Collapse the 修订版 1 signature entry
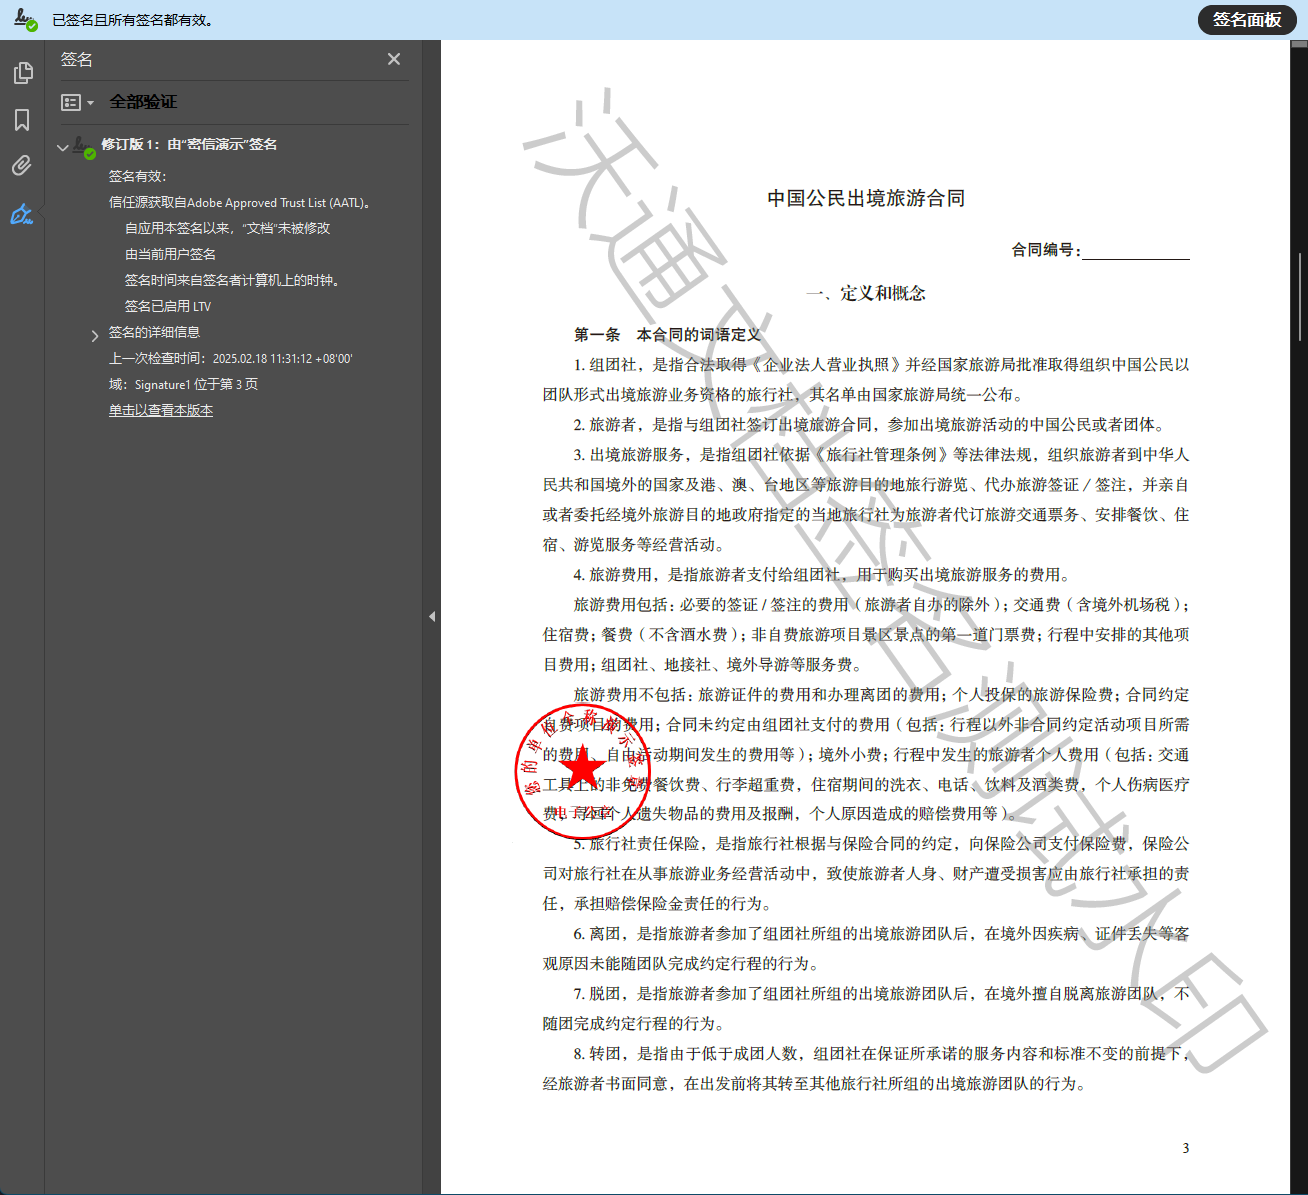 click(x=62, y=145)
